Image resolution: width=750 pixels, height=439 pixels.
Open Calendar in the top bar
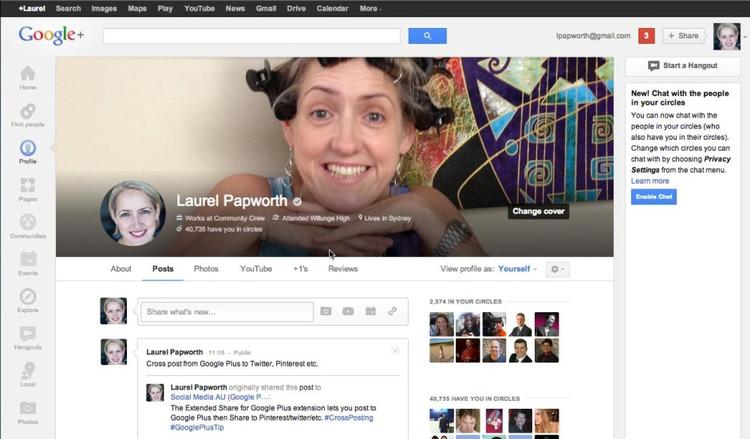tap(332, 9)
